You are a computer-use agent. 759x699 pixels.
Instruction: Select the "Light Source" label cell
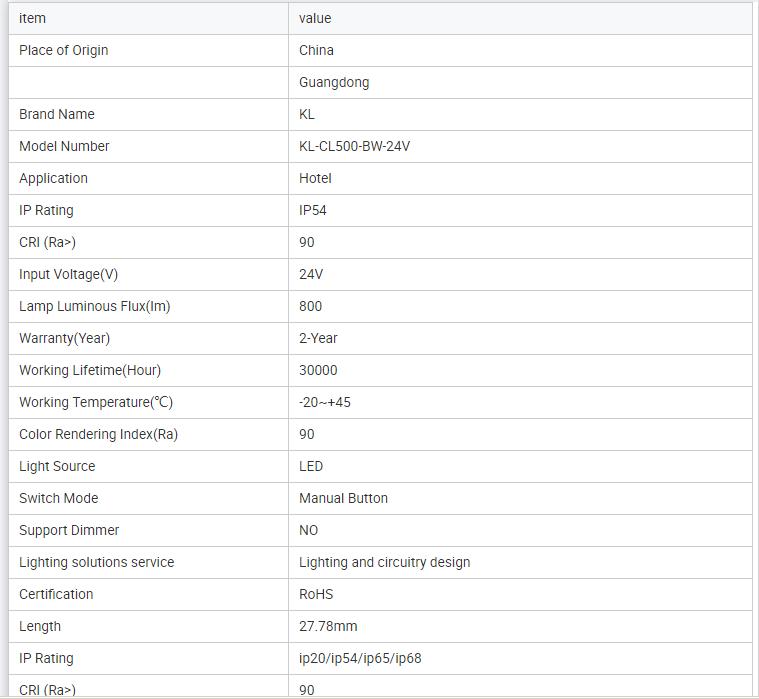(x=58, y=466)
